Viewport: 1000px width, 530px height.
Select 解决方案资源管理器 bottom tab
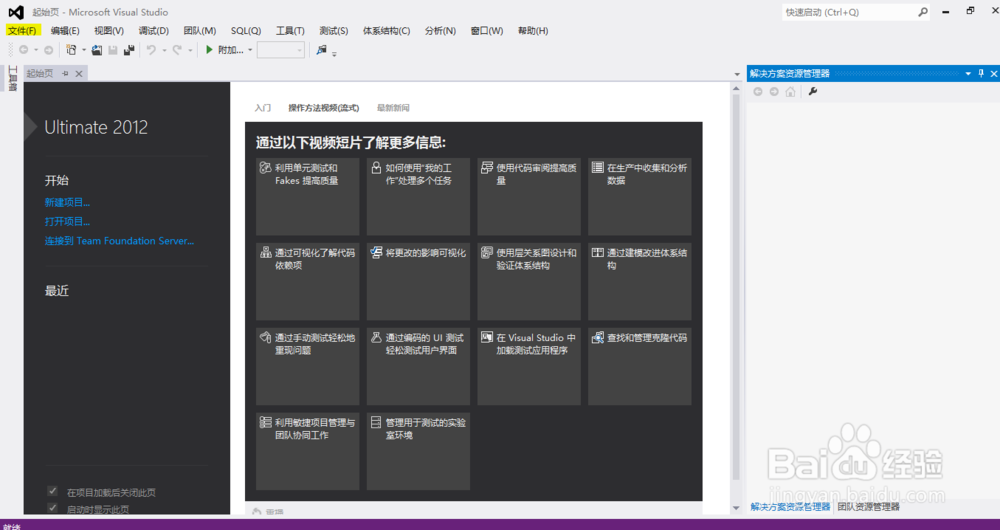(790, 506)
